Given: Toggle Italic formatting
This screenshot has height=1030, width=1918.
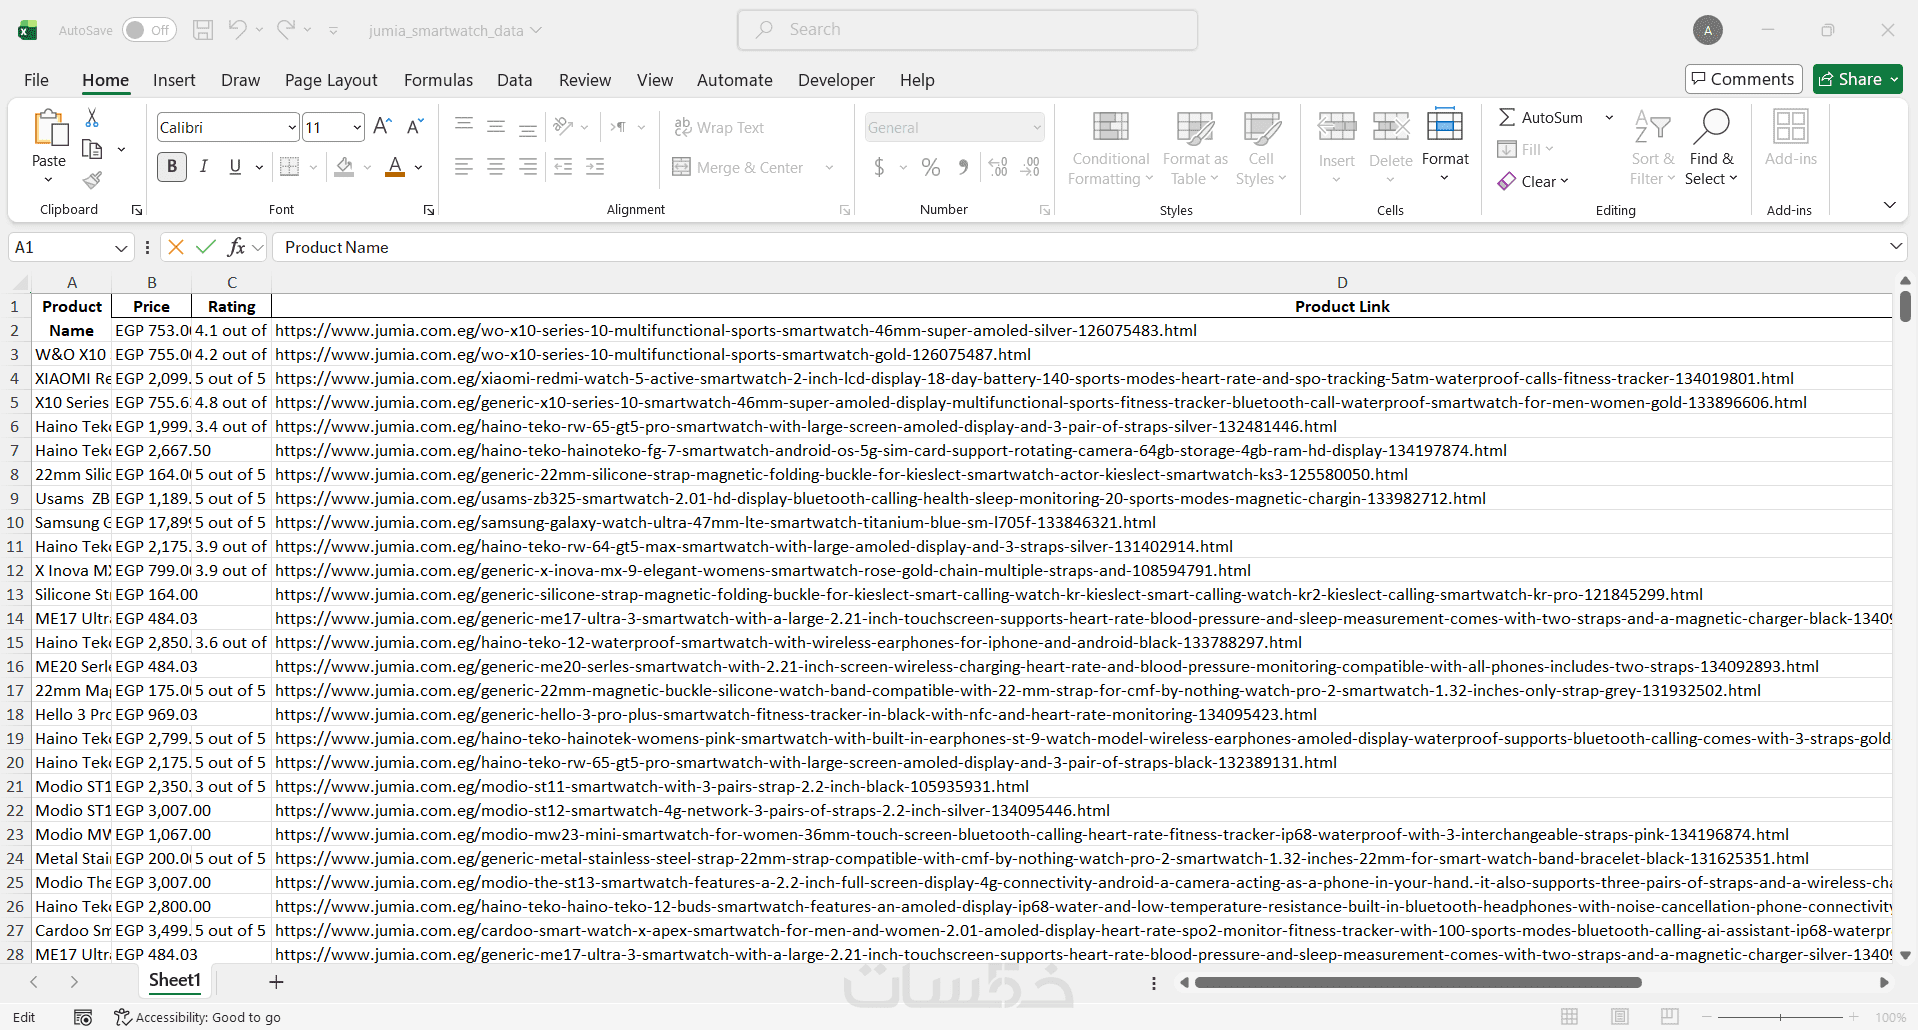Looking at the screenshot, I should [x=204, y=167].
